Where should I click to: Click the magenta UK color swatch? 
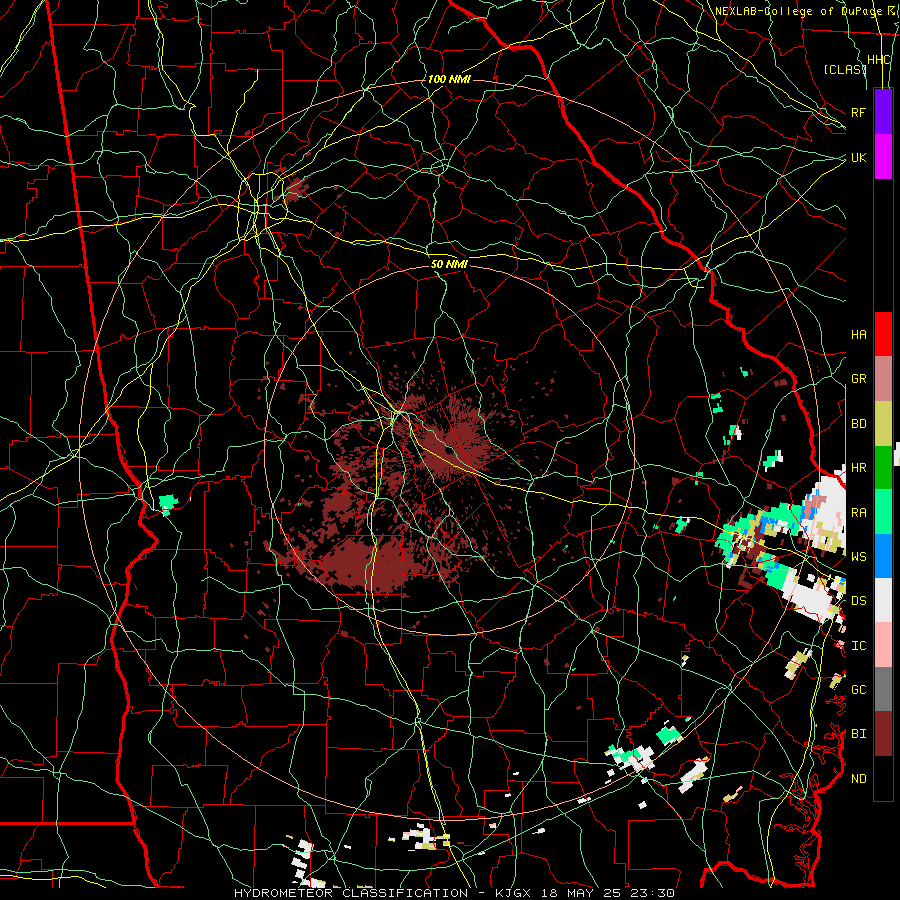pyautogui.click(x=883, y=157)
